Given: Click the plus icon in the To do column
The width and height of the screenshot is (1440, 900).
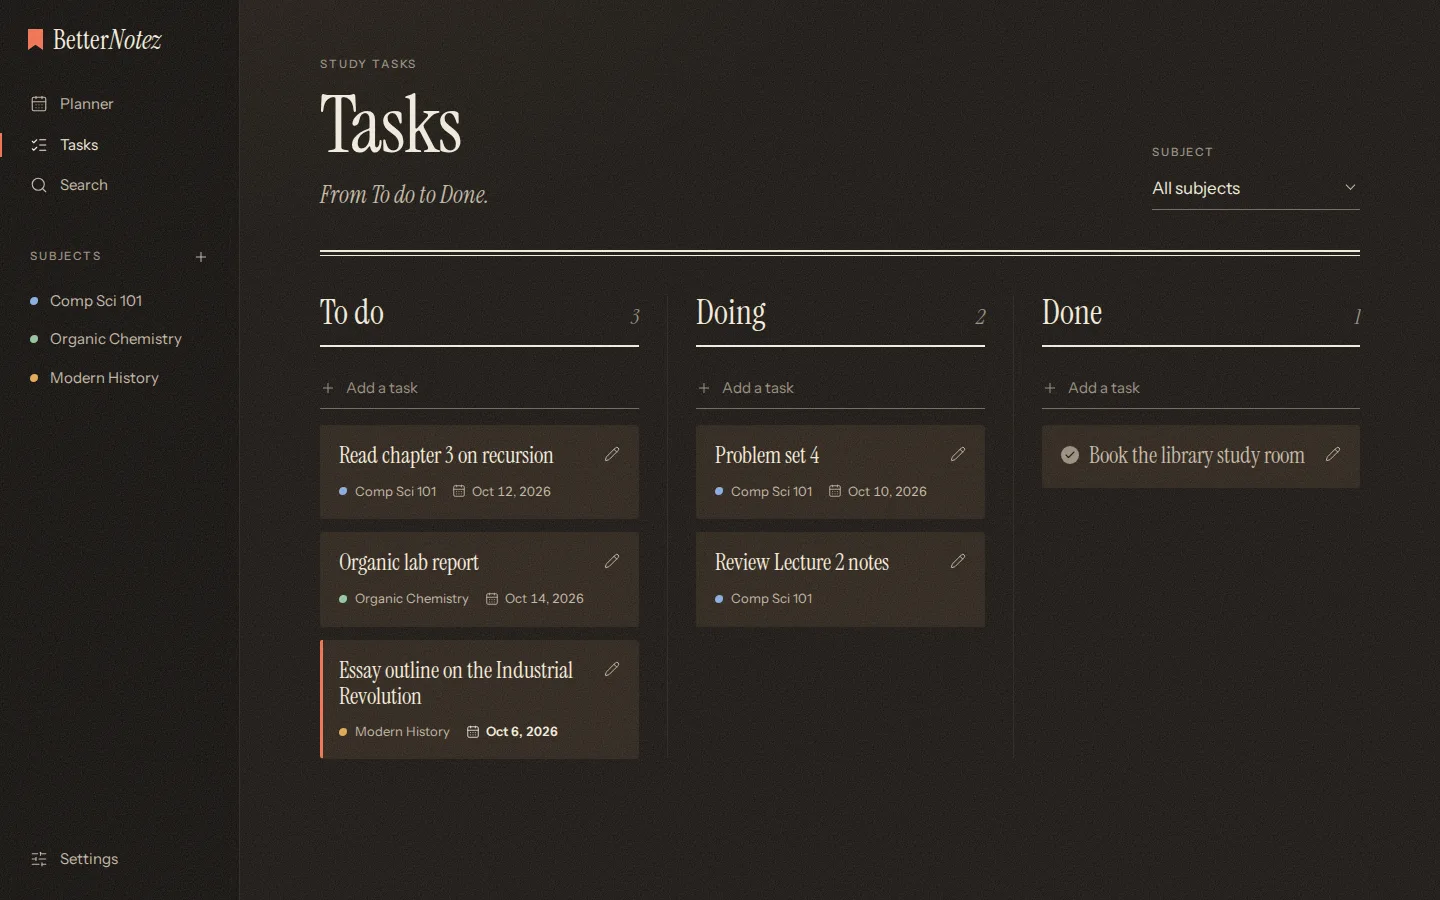Looking at the screenshot, I should point(328,388).
